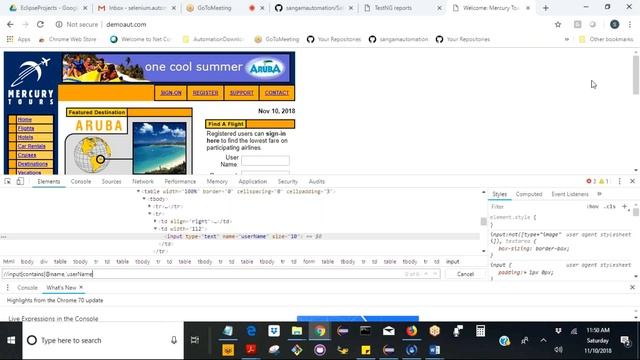Viewport: 640px width, 360px height.
Task: Go back using the browser back arrow
Action: [10, 24]
